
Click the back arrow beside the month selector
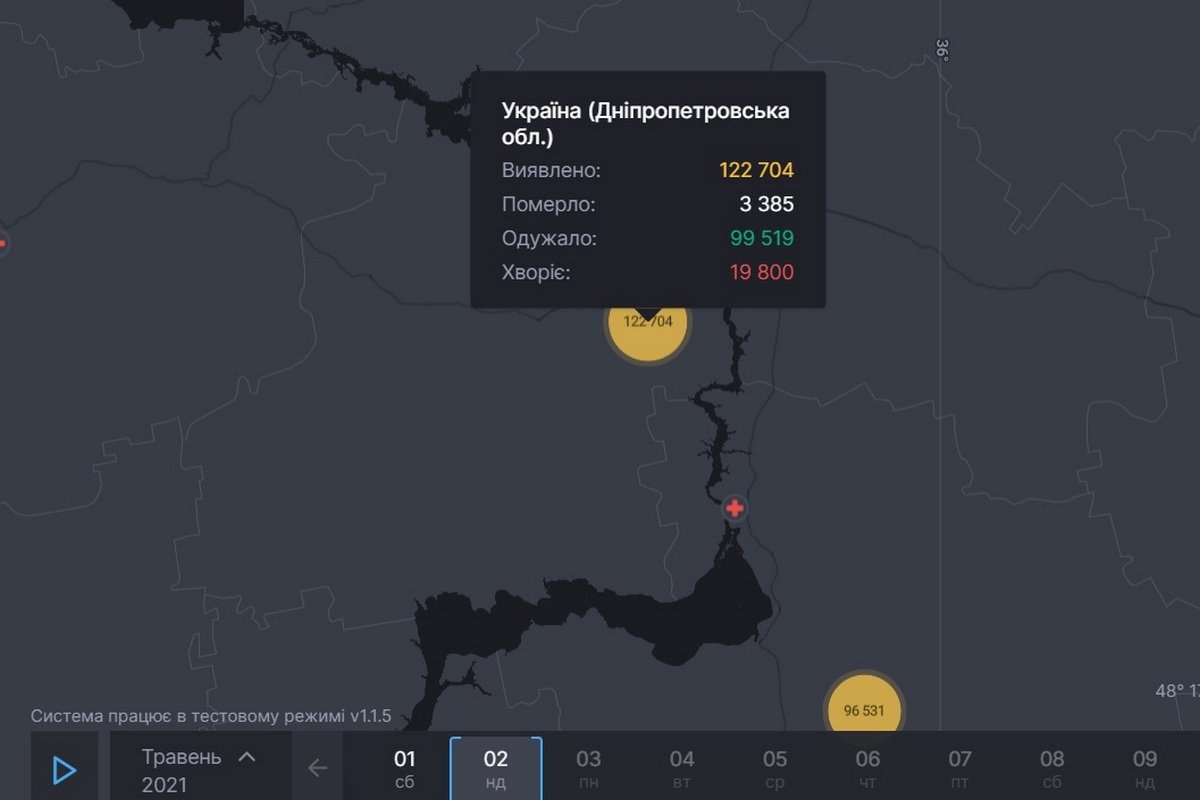click(x=317, y=768)
